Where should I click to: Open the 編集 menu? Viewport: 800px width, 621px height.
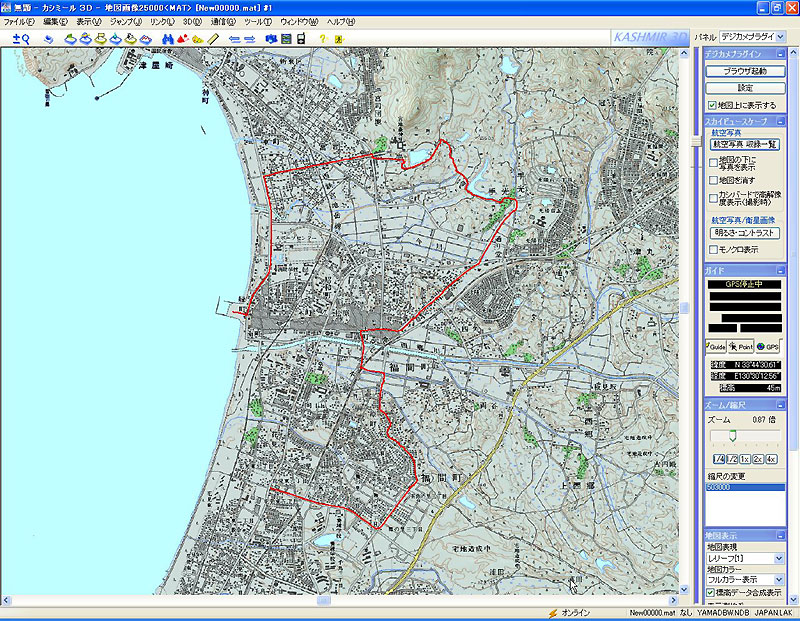coord(55,22)
